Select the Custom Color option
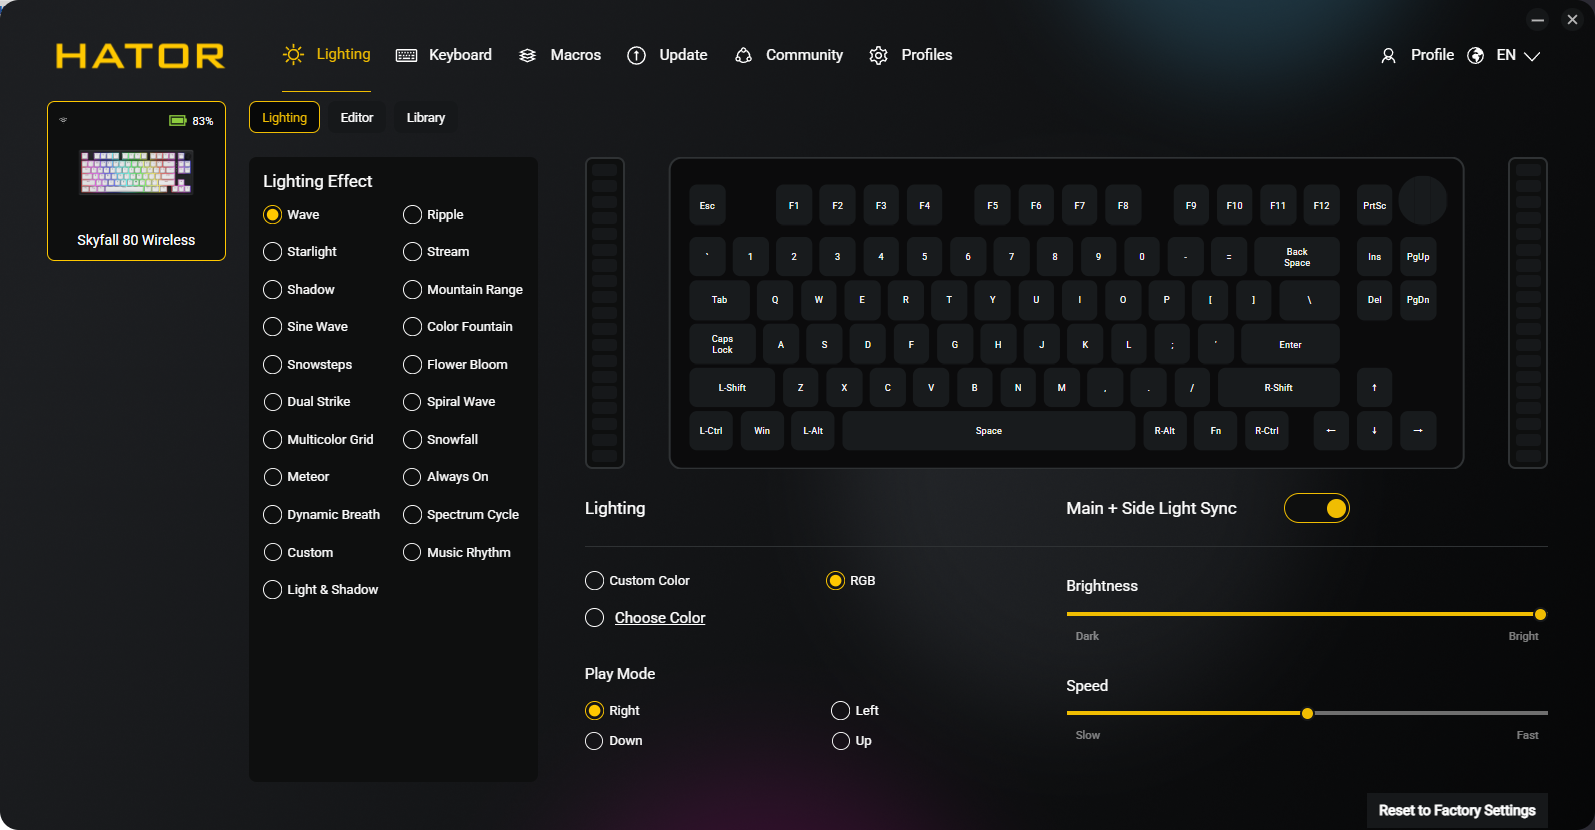The height and width of the screenshot is (830, 1595). [637, 581]
